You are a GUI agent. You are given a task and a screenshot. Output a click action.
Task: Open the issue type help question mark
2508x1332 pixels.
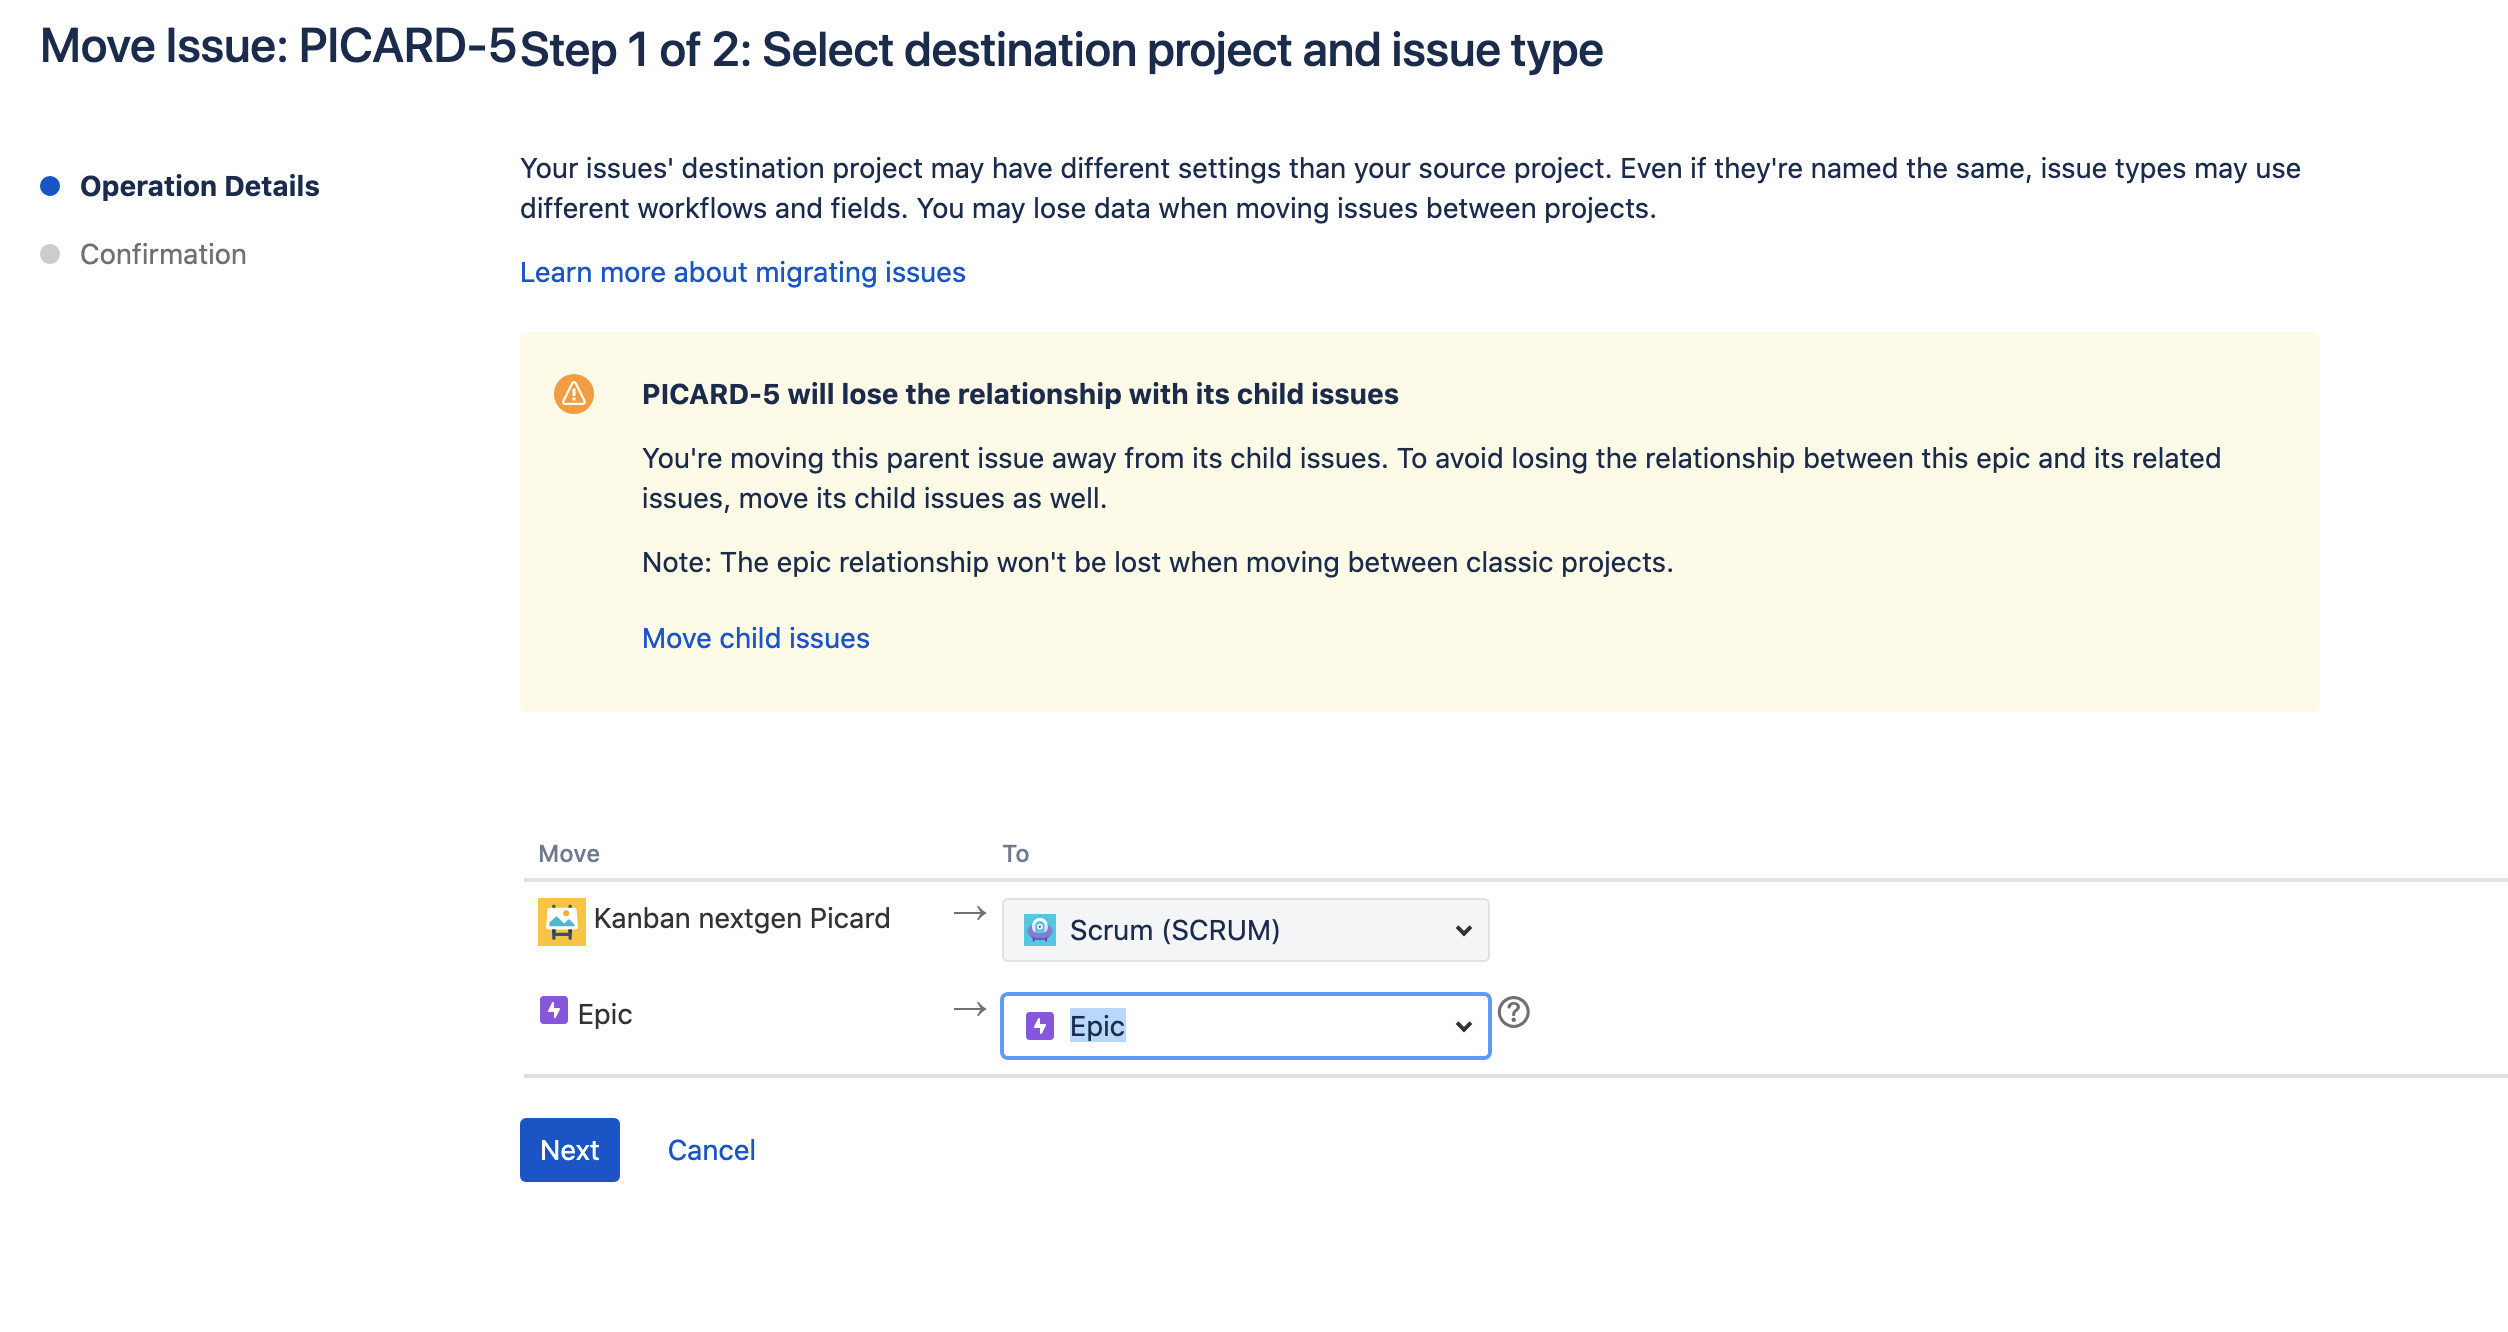click(1514, 1013)
